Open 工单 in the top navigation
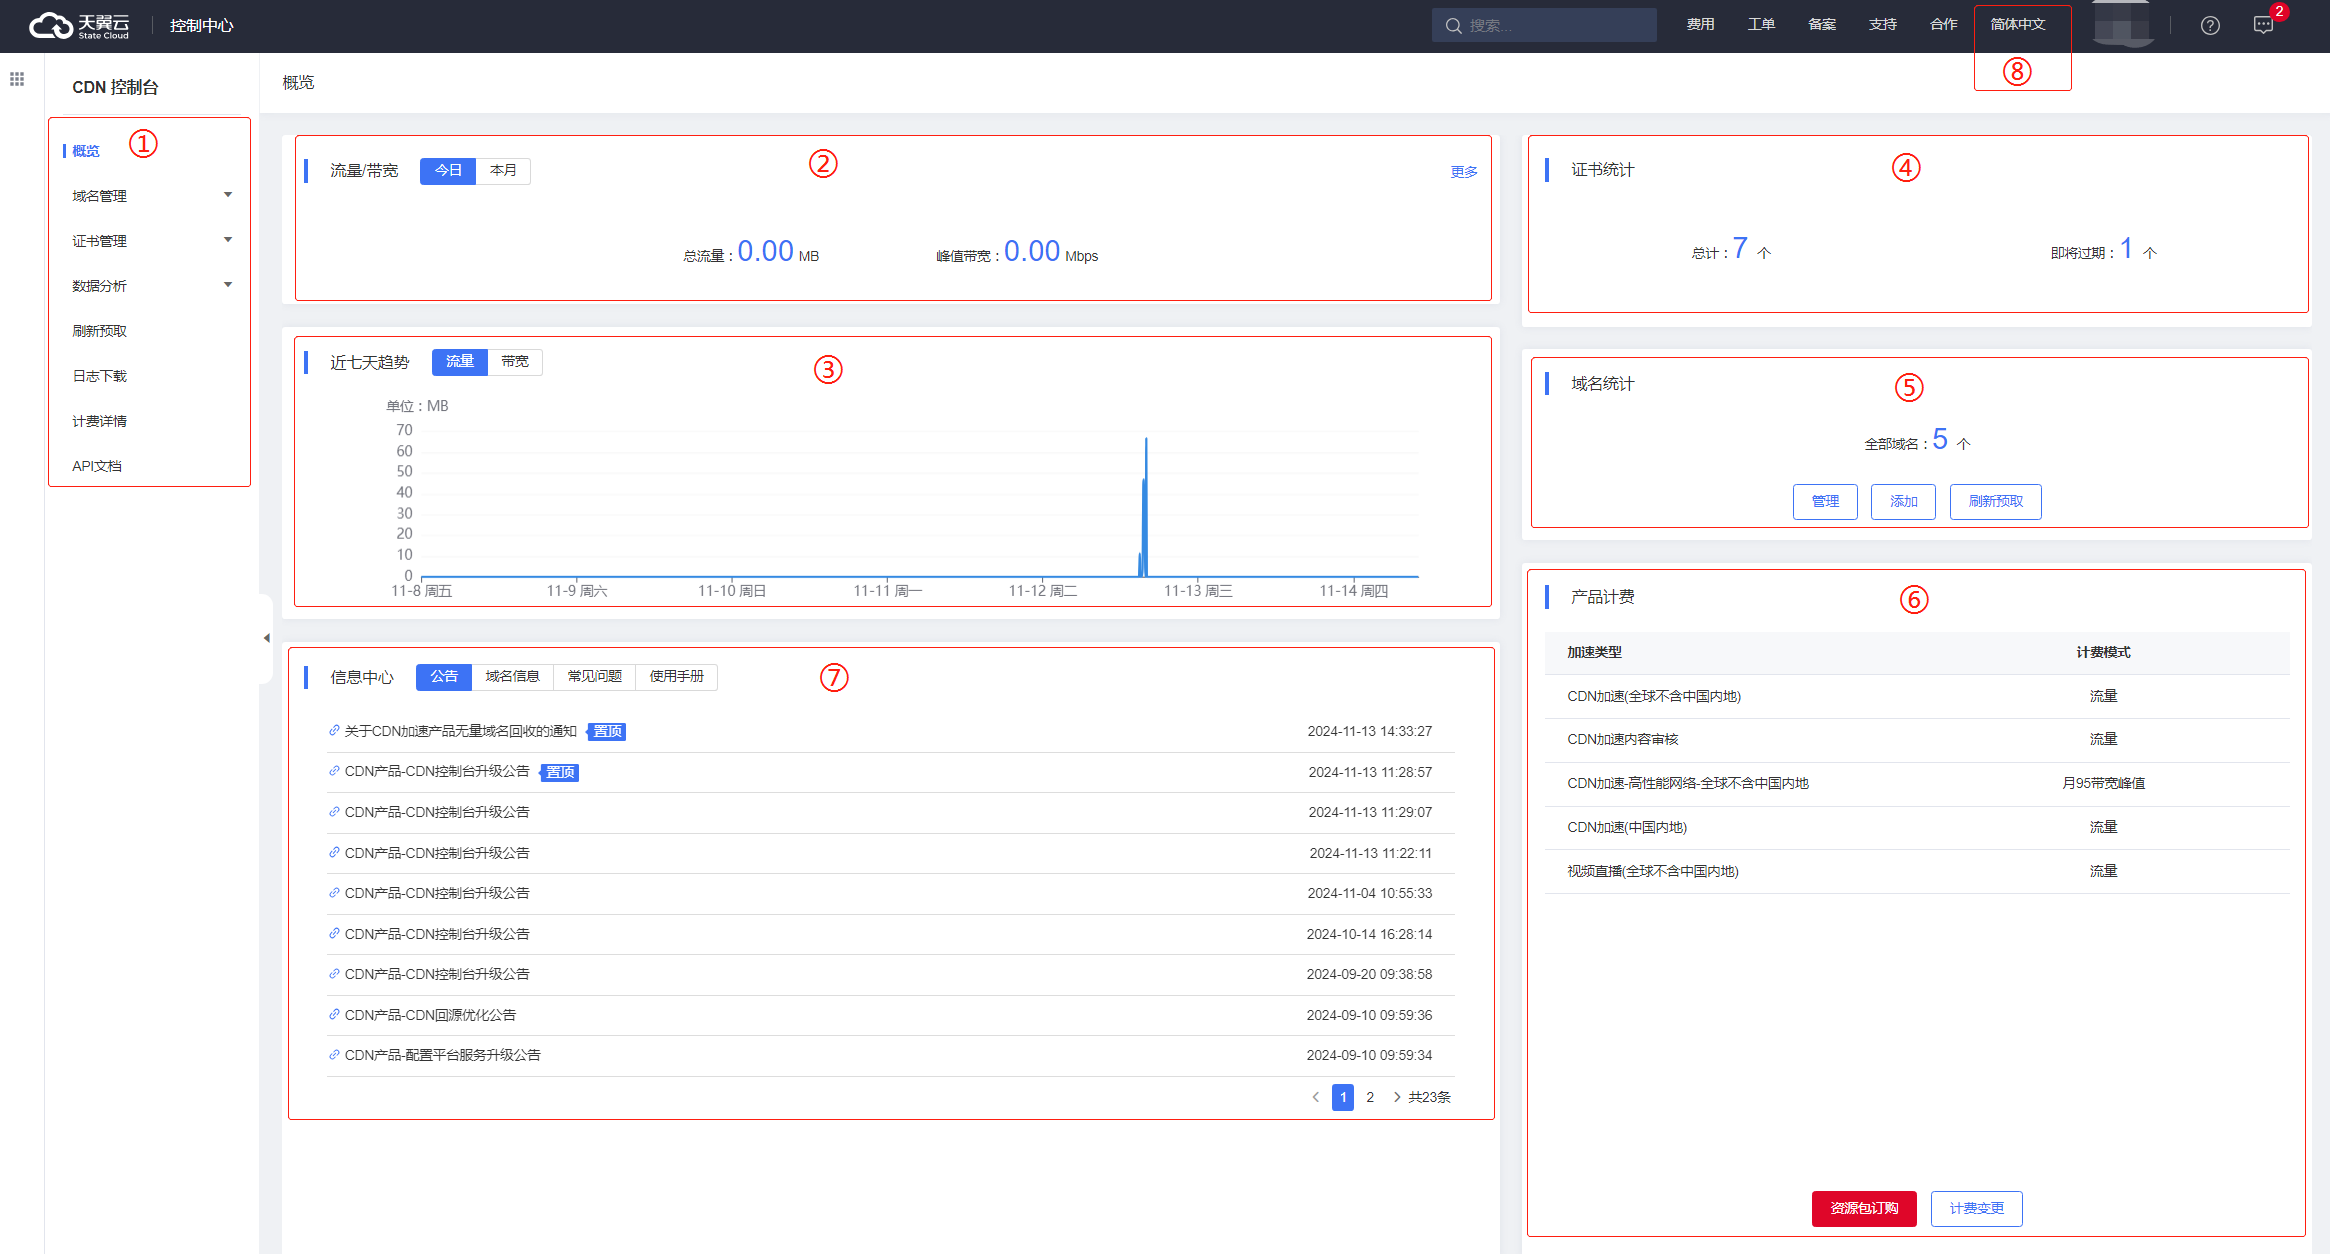This screenshot has height=1254, width=2330. [1761, 25]
